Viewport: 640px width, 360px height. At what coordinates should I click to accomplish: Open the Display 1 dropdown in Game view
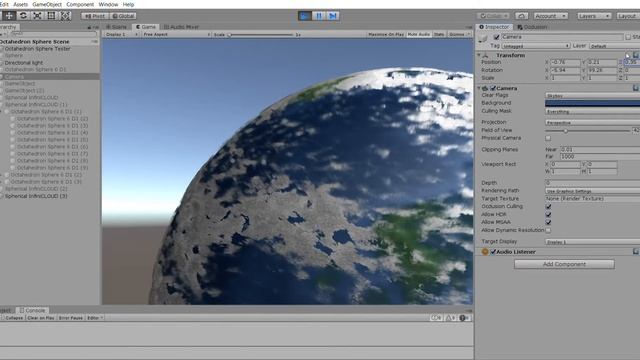pyautogui.click(x=121, y=35)
